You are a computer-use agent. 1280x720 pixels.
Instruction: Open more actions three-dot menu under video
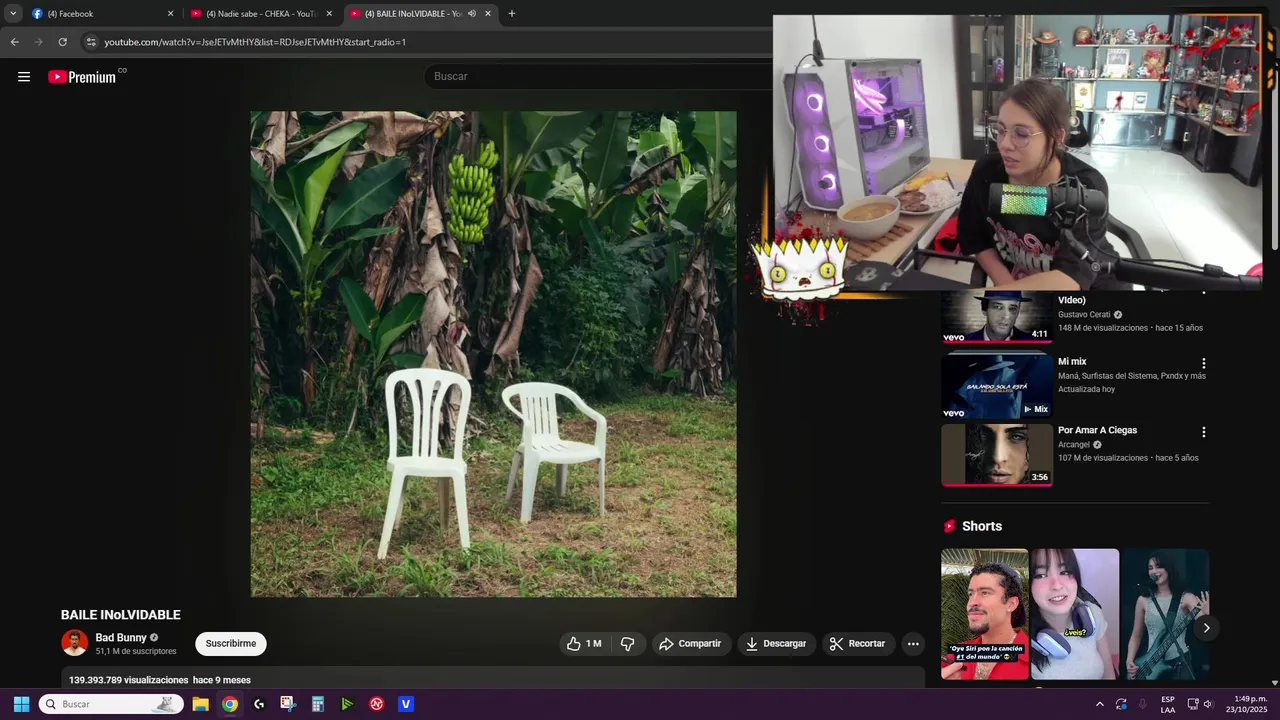coord(913,644)
